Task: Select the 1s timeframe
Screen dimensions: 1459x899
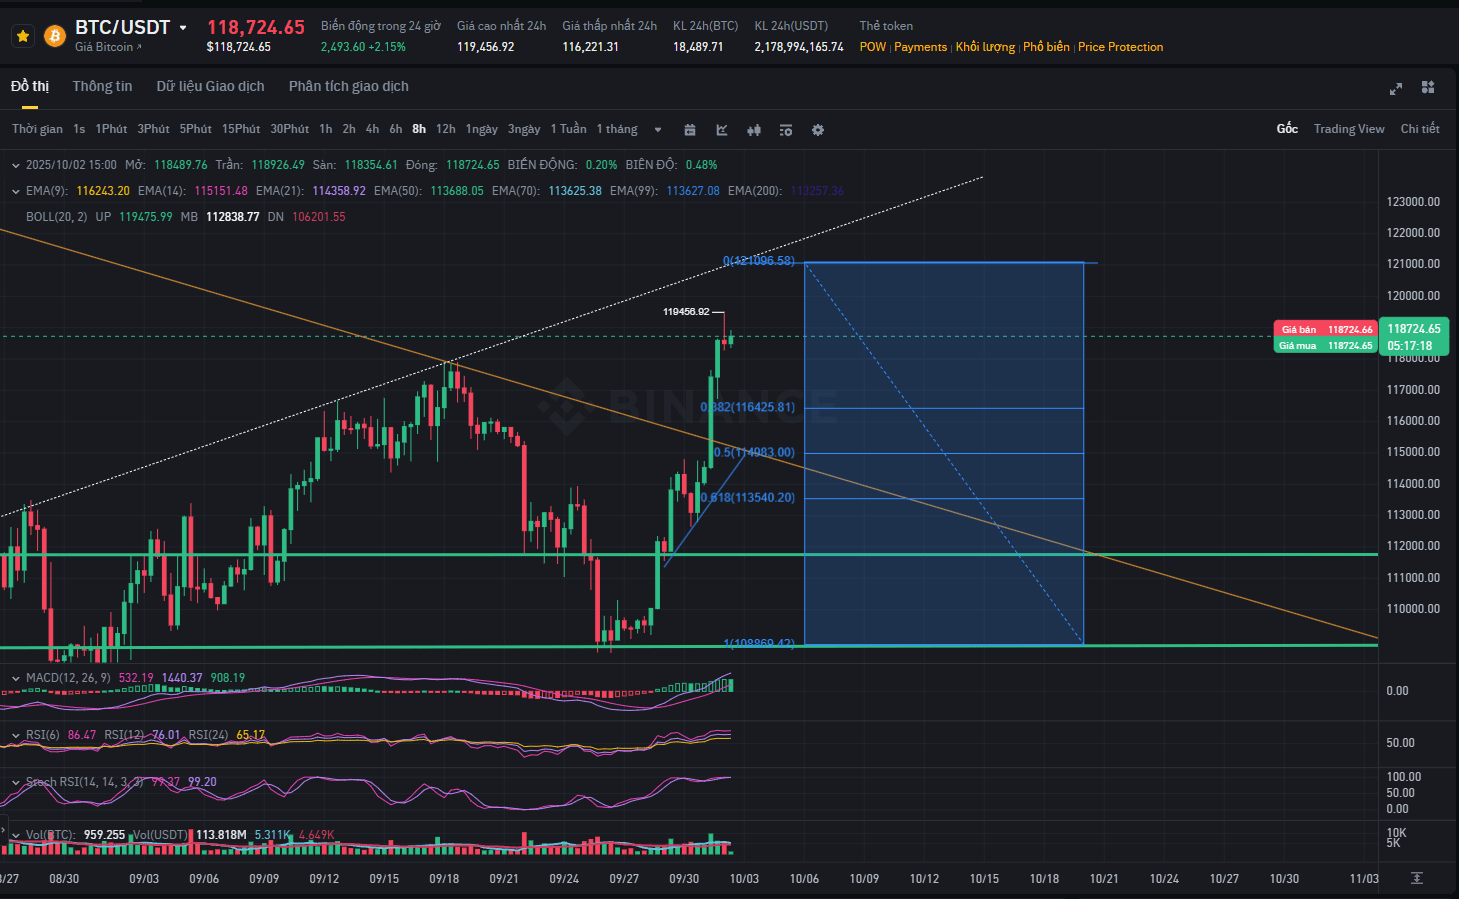Action: (79, 129)
